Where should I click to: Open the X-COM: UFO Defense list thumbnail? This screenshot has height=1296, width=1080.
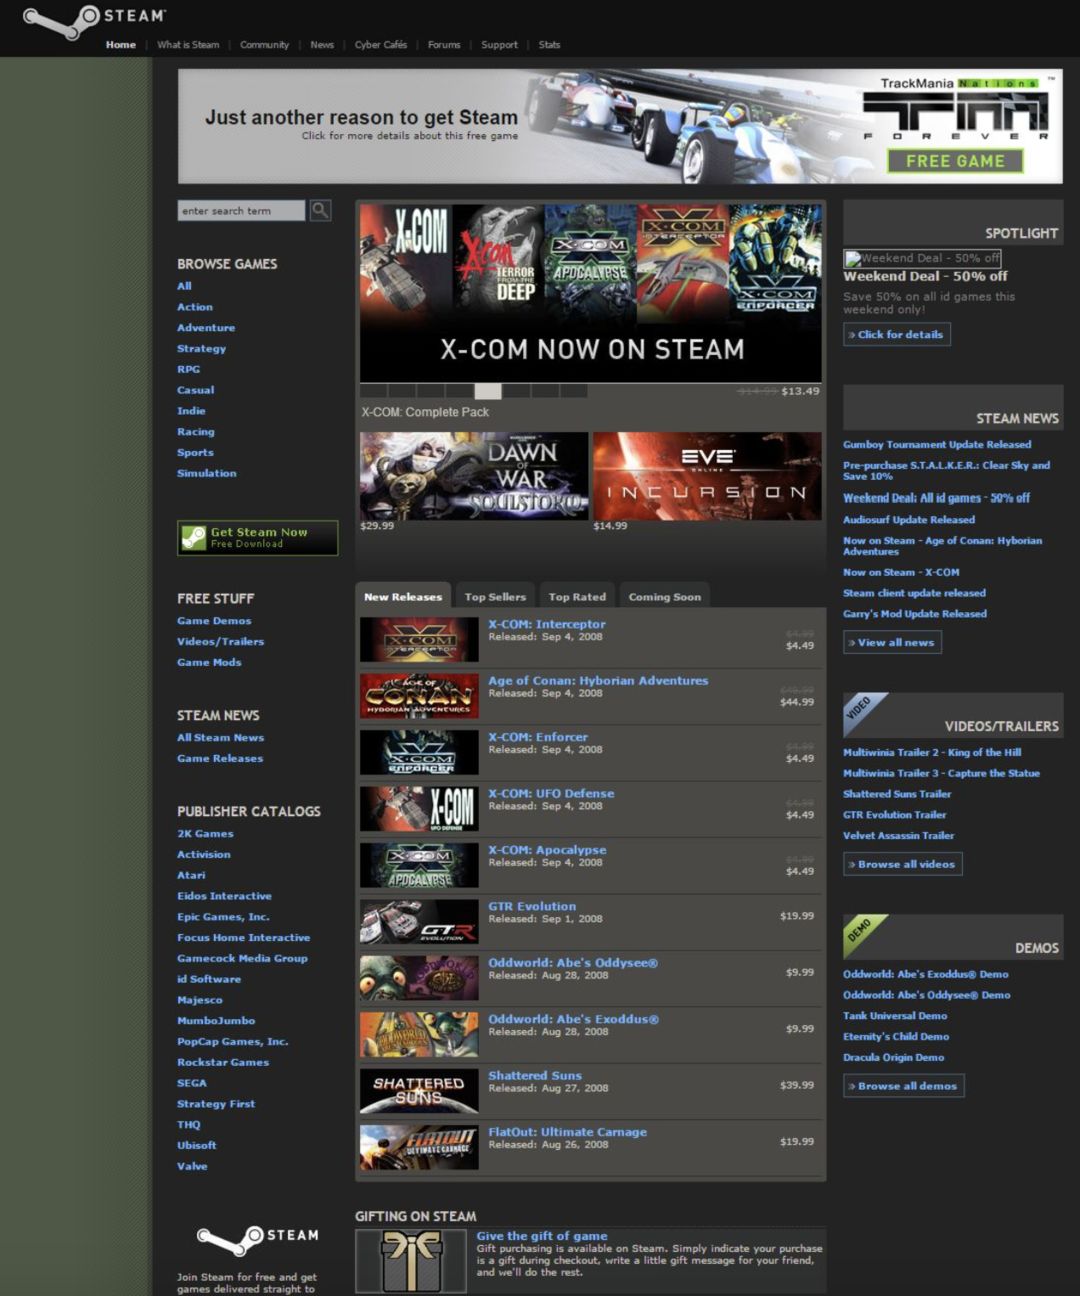click(x=419, y=809)
